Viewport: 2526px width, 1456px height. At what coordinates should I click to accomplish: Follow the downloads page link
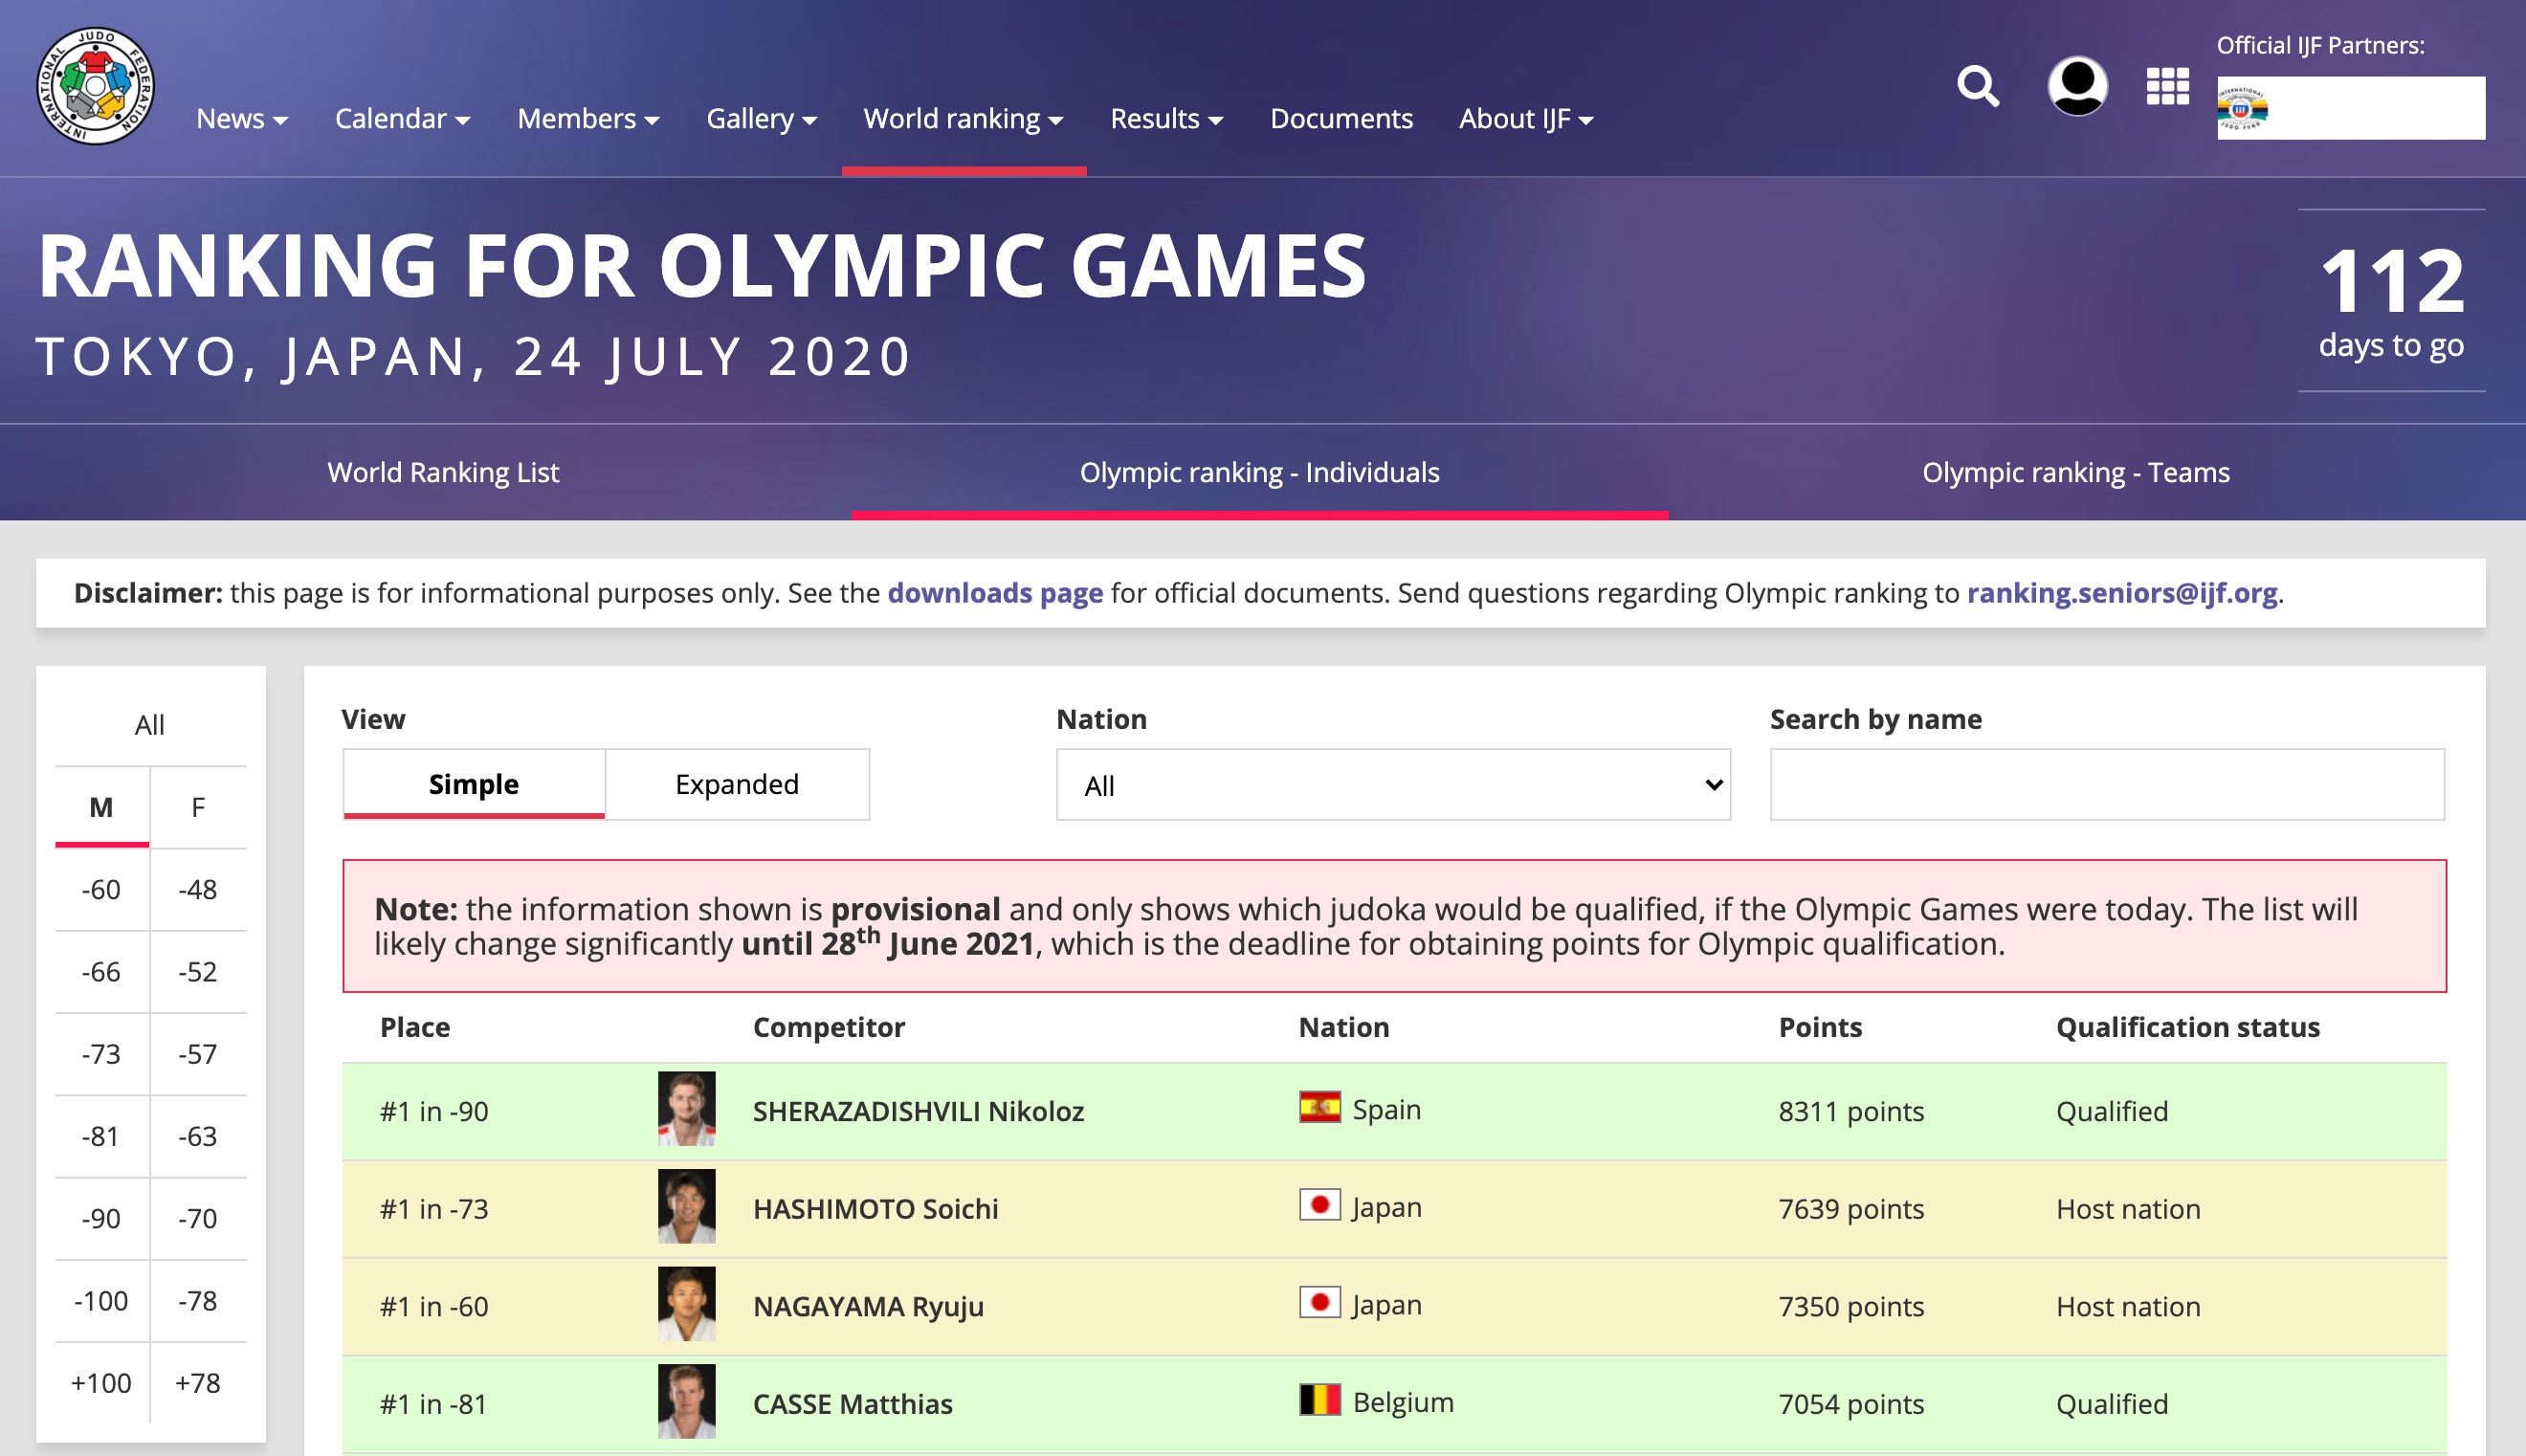tap(994, 593)
